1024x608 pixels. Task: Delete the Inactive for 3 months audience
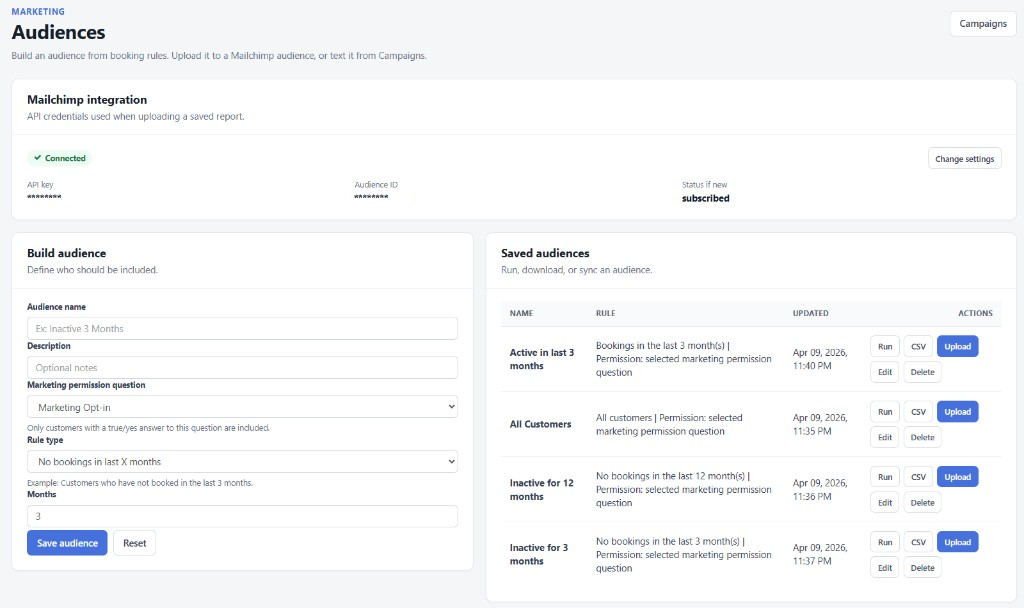click(x=922, y=568)
